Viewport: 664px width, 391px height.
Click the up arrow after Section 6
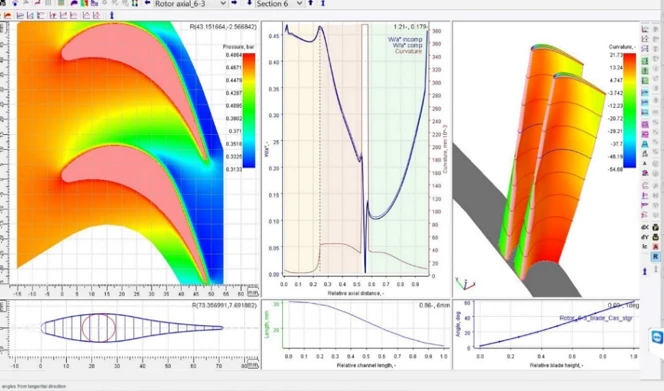(310, 3)
